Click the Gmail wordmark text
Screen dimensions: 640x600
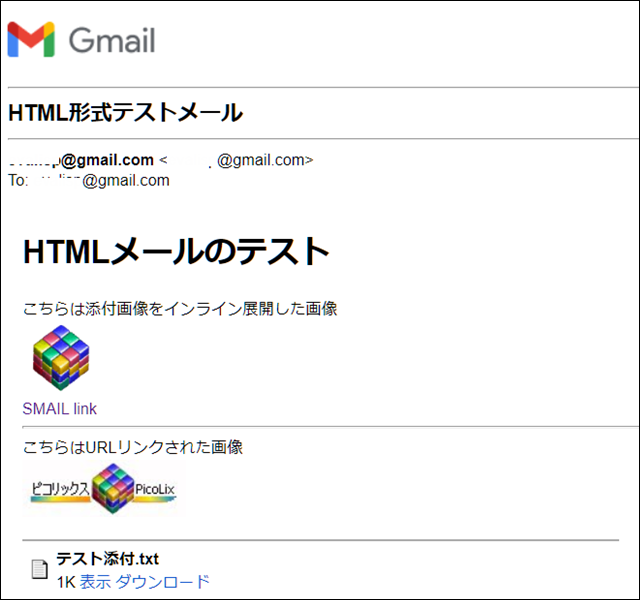(112, 40)
